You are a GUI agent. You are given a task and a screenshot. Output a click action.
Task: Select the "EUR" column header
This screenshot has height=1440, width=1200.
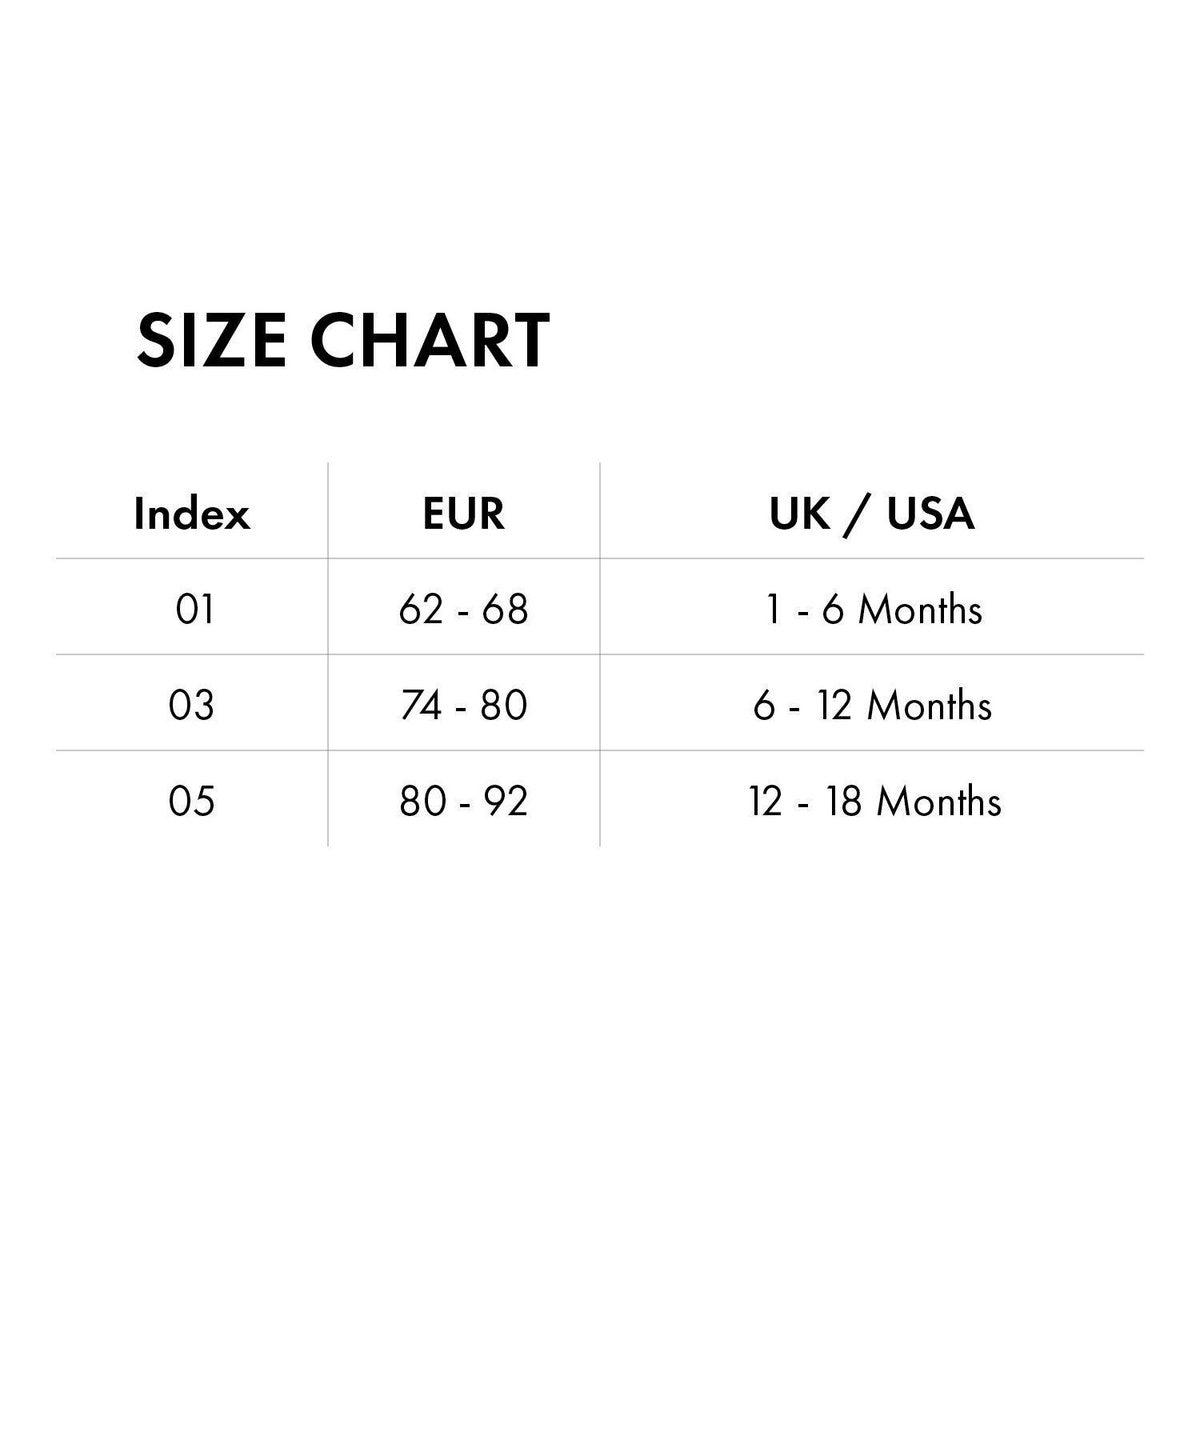(x=464, y=514)
